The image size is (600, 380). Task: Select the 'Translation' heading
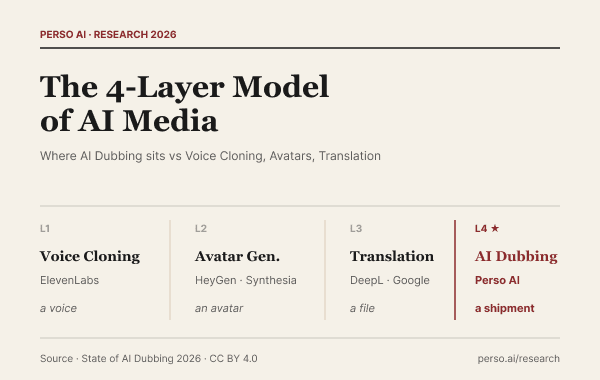point(392,256)
